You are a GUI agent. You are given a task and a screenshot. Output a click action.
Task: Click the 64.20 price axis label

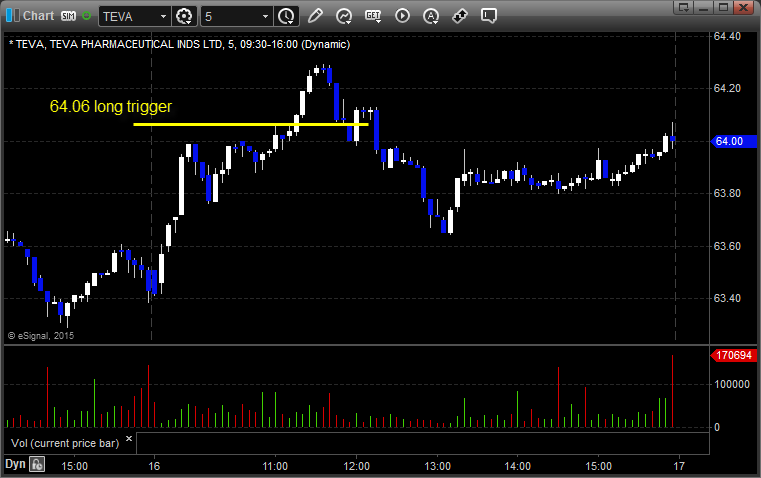(727, 88)
